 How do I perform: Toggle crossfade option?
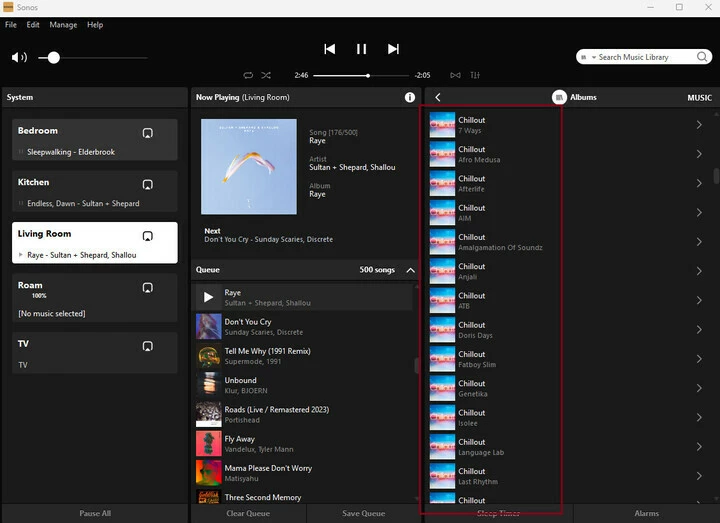[455, 75]
